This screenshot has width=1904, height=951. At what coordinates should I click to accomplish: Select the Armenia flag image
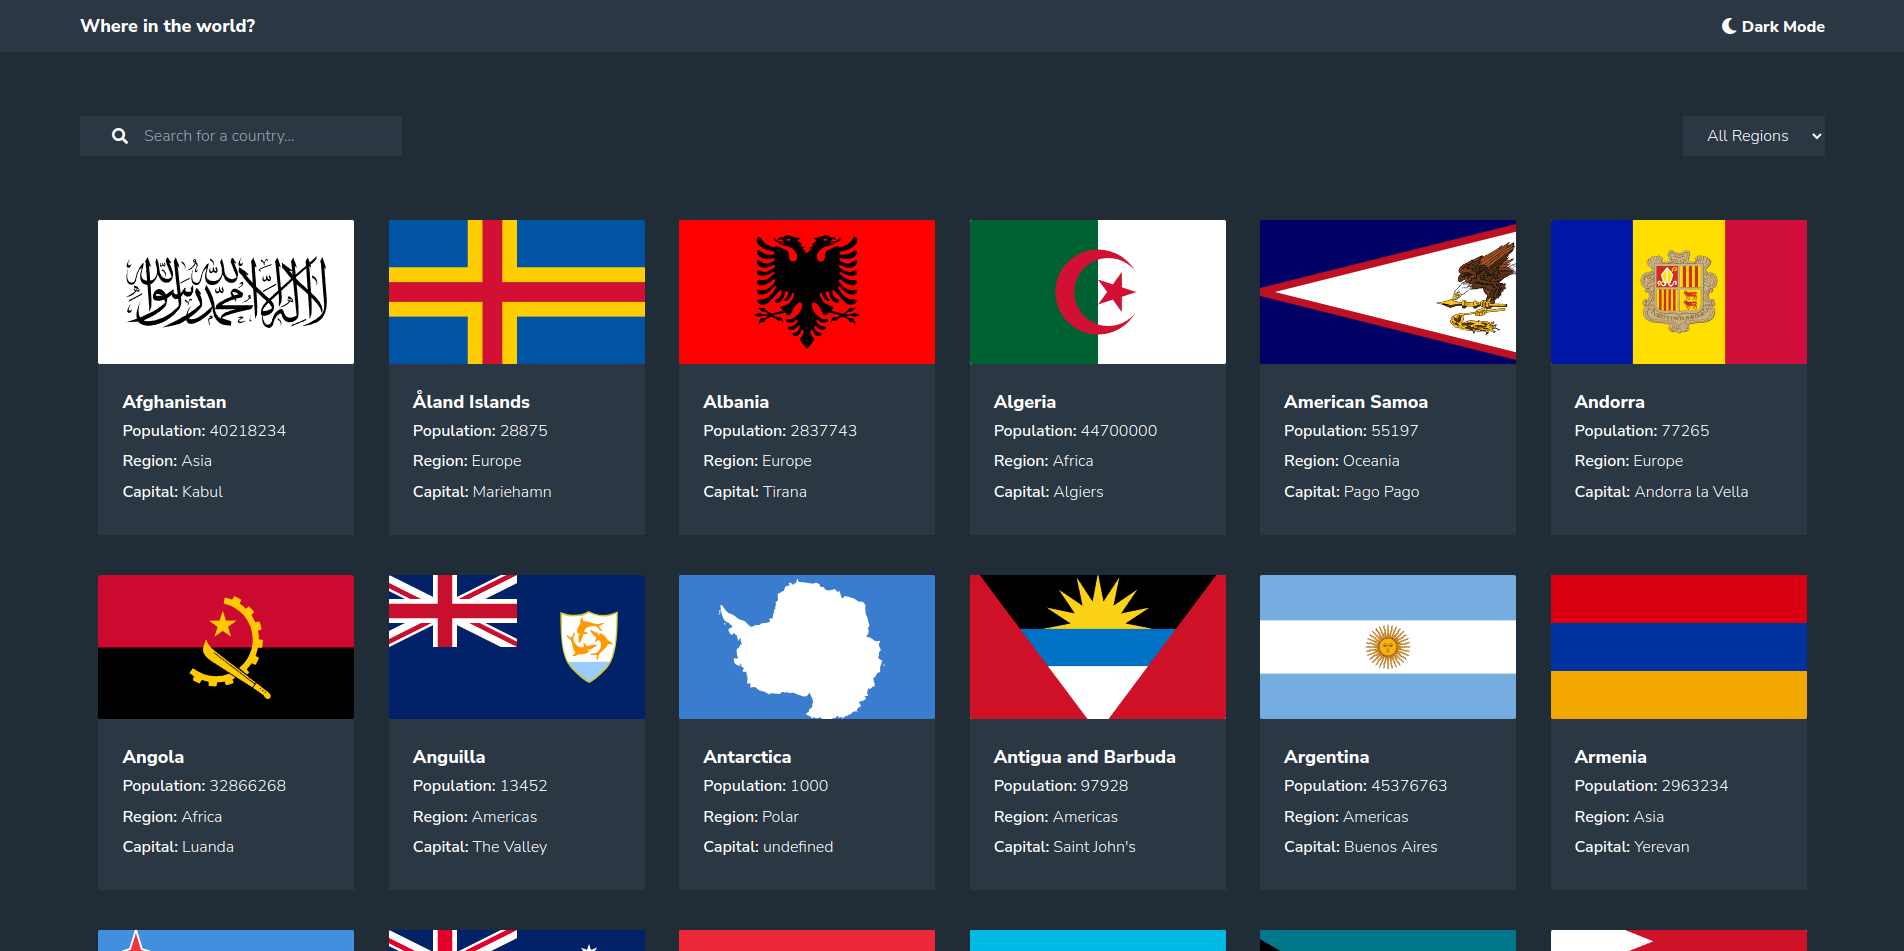[1679, 647]
